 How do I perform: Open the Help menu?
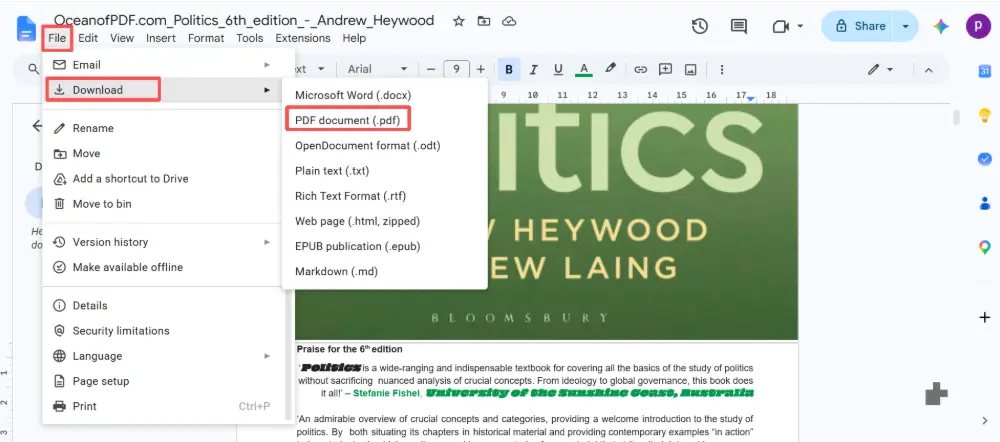coord(354,38)
